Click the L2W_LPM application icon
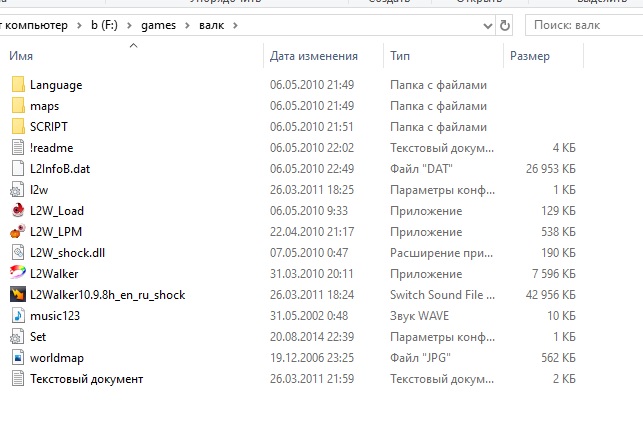Viewport: 643px width, 423px height. pyautogui.click(x=18, y=231)
